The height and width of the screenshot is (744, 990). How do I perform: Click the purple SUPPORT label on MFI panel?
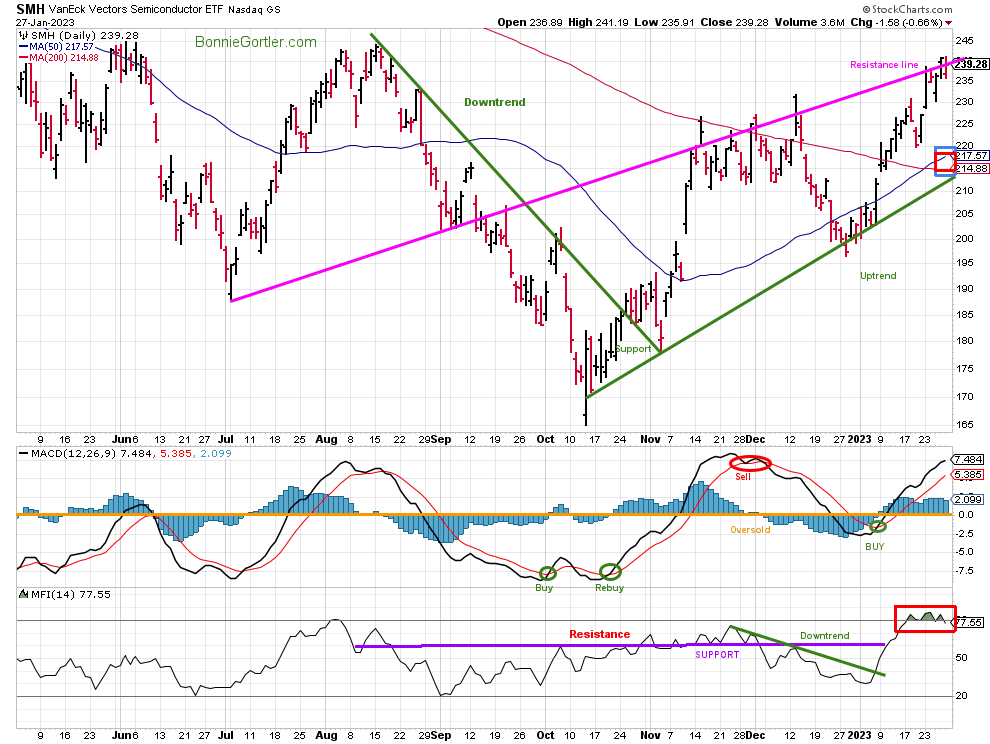717,654
